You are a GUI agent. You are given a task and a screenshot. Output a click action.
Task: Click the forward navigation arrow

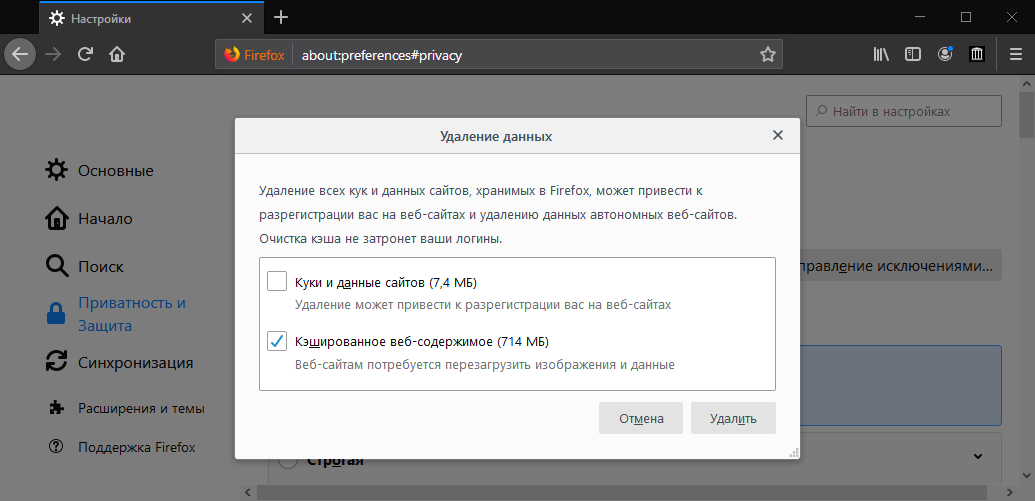pyautogui.click(x=53, y=55)
